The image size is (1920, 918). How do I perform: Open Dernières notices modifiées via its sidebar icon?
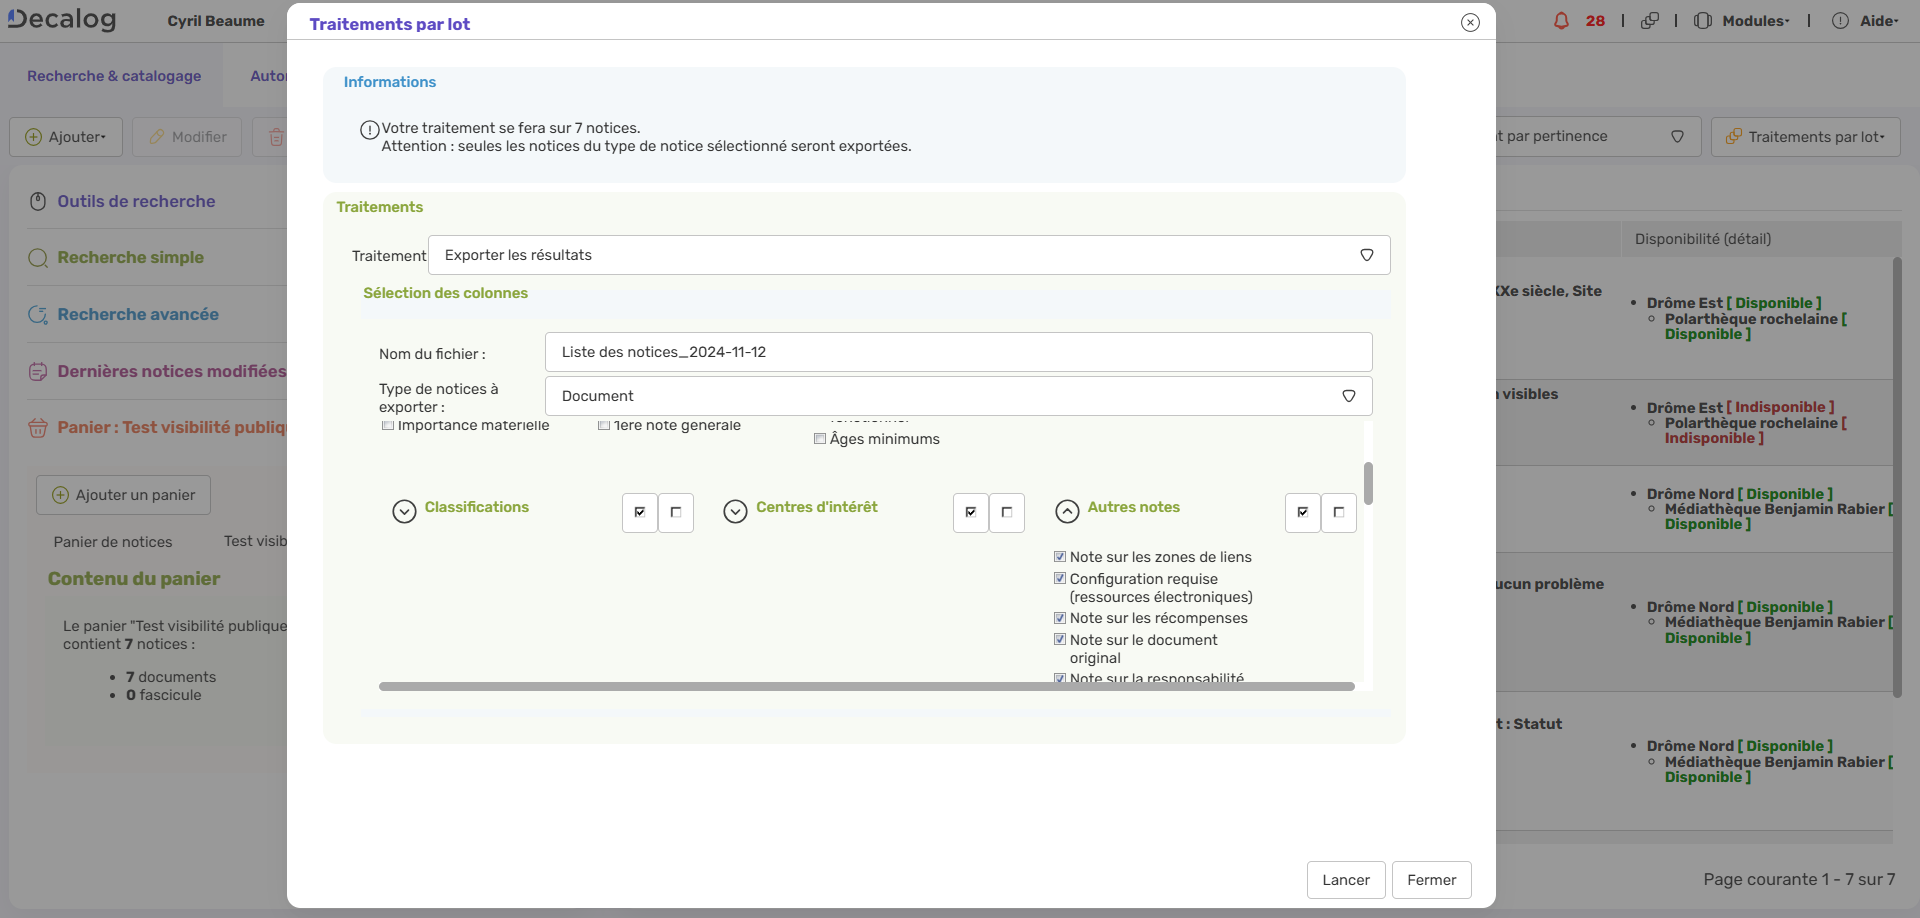pyautogui.click(x=38, y=371)
